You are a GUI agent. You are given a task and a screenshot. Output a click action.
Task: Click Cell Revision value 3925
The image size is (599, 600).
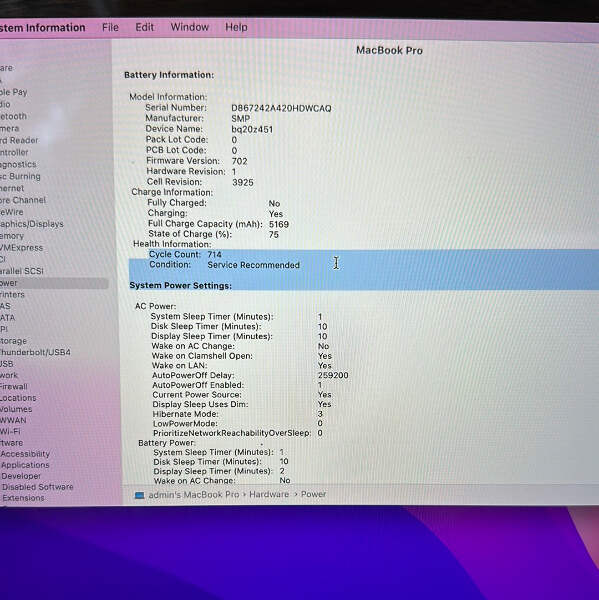tap(243, 183)
